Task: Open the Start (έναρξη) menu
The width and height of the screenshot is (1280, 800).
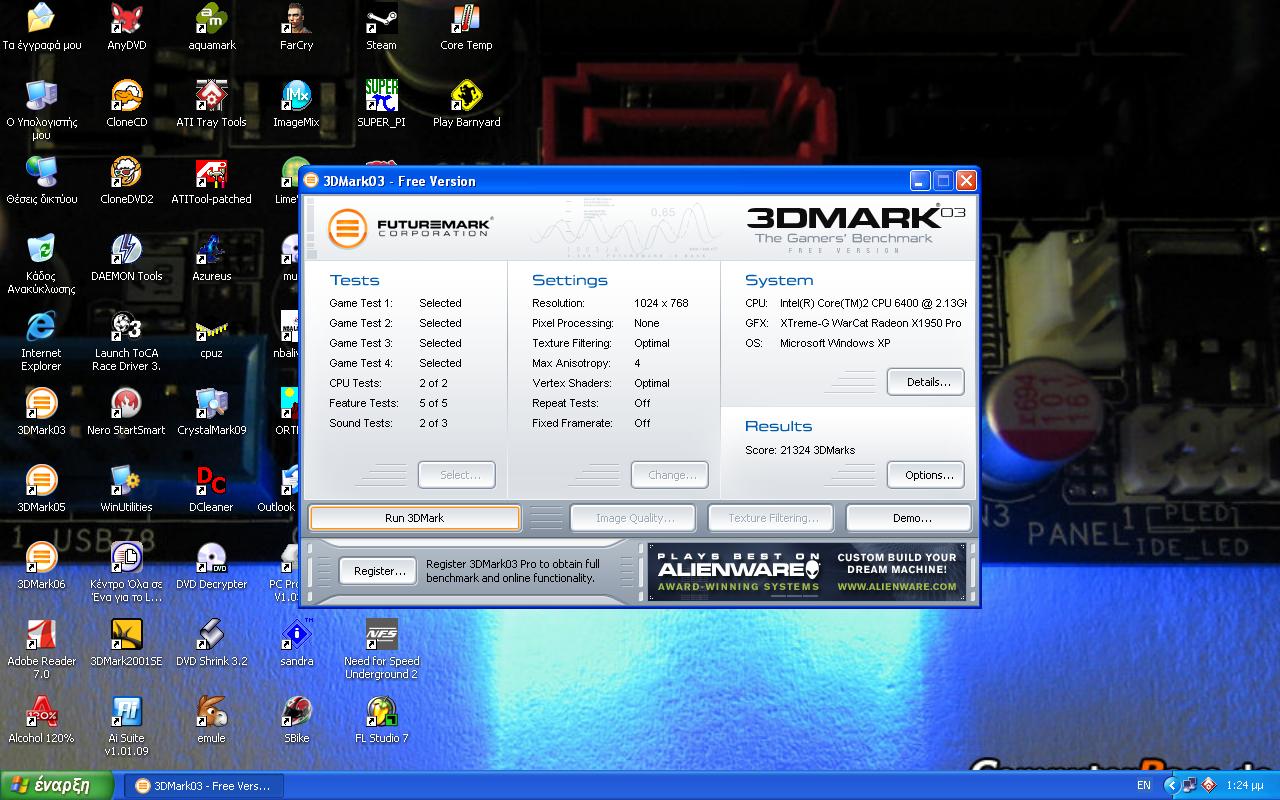Action: [x=58, y=785]
